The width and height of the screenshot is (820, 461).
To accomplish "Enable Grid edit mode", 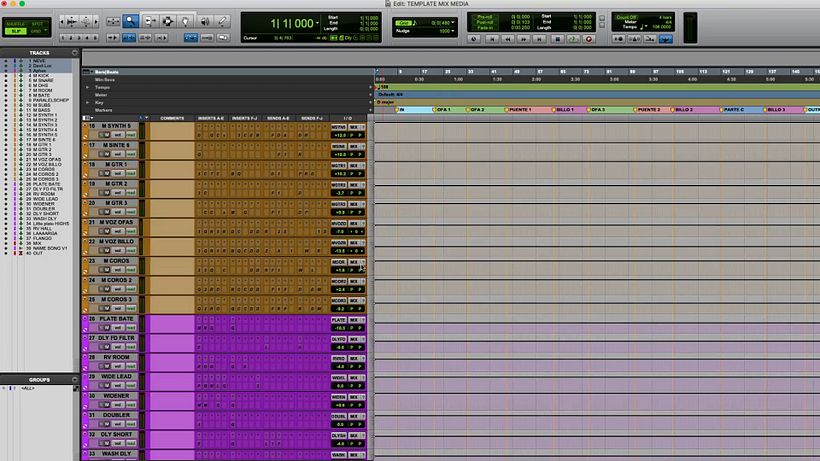I will tap(37, 31).
